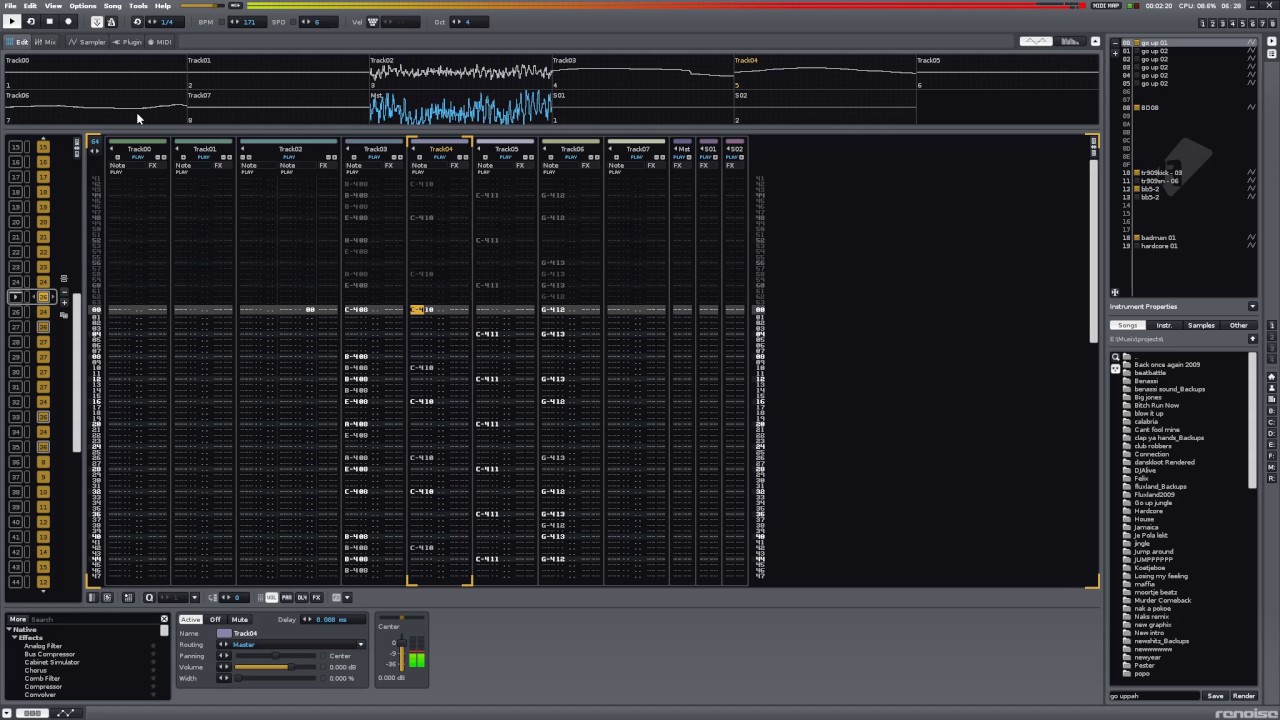Viewport: 1280px width, 720px height.
Task: Favorite the Analog Filter effect star
Action: pyautogui.click(x=153, y=646)
